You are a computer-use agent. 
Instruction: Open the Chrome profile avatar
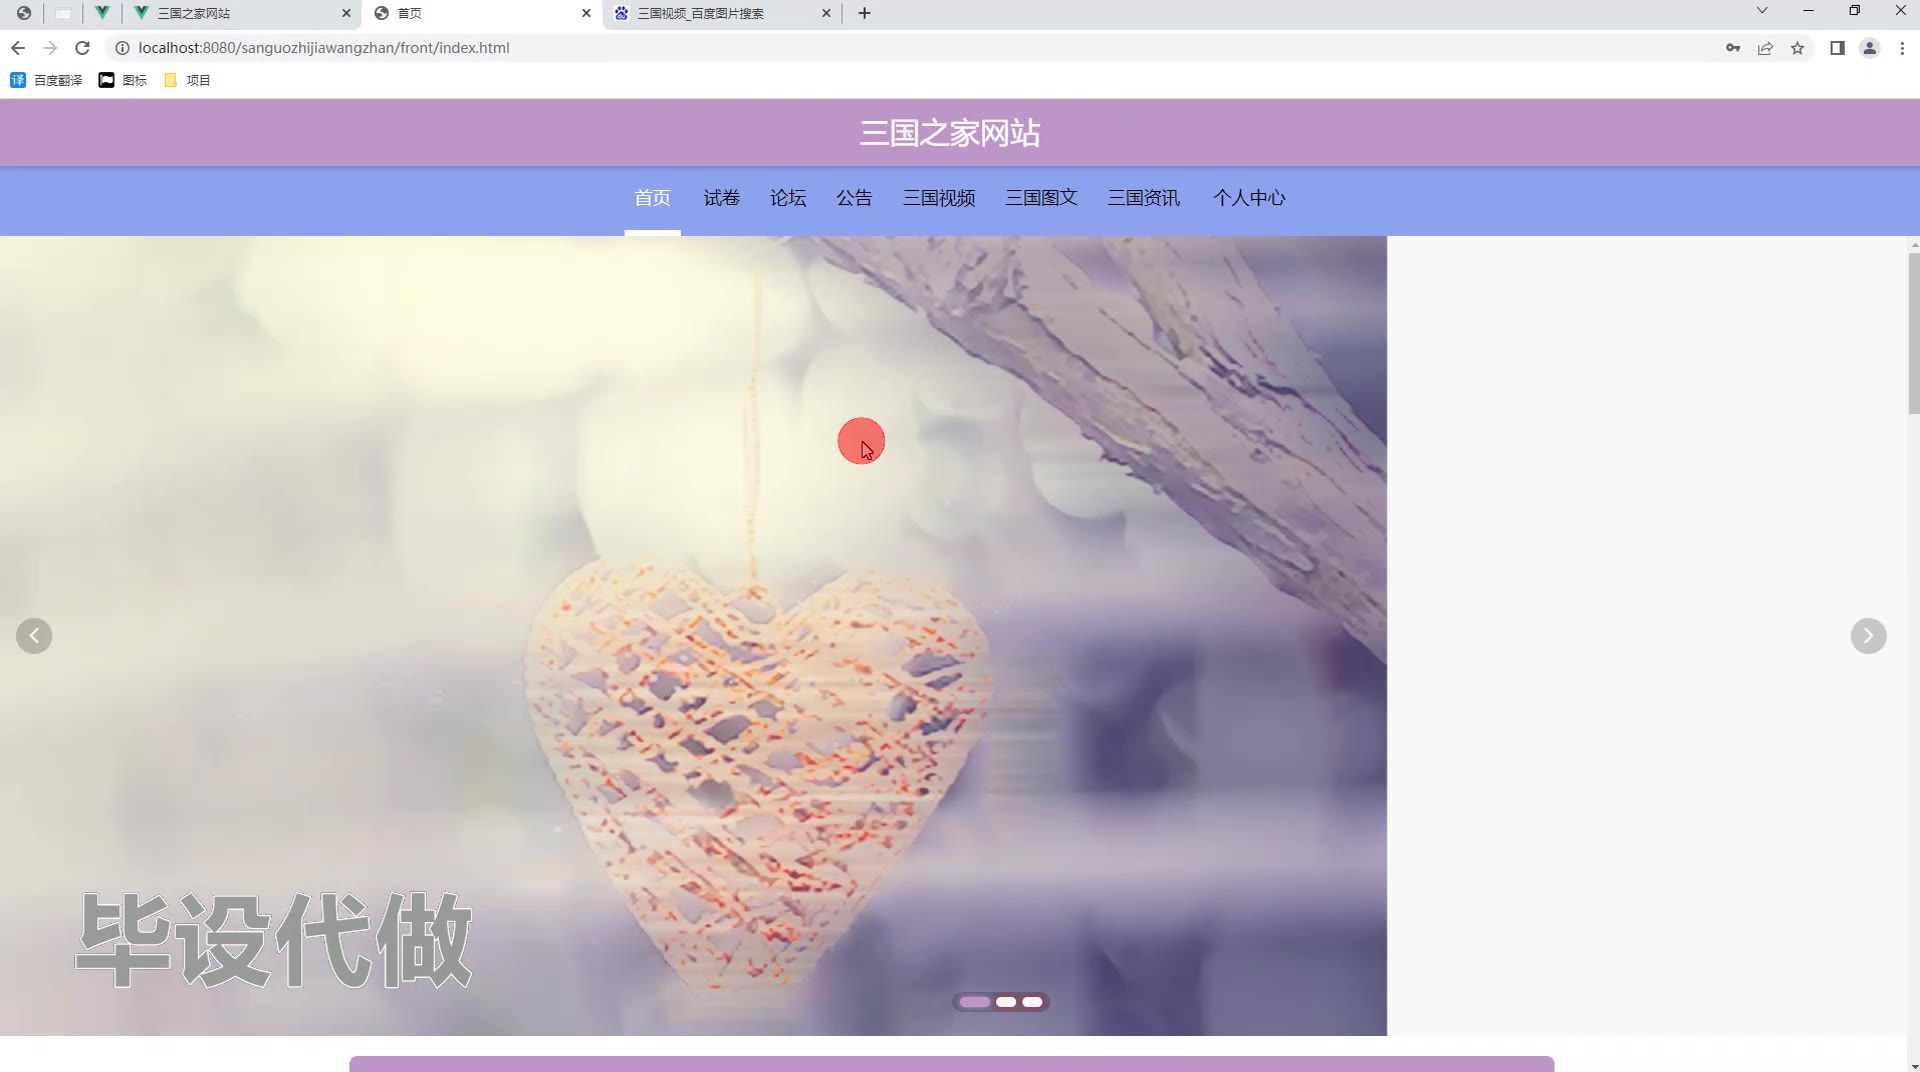coord(1869,48)
